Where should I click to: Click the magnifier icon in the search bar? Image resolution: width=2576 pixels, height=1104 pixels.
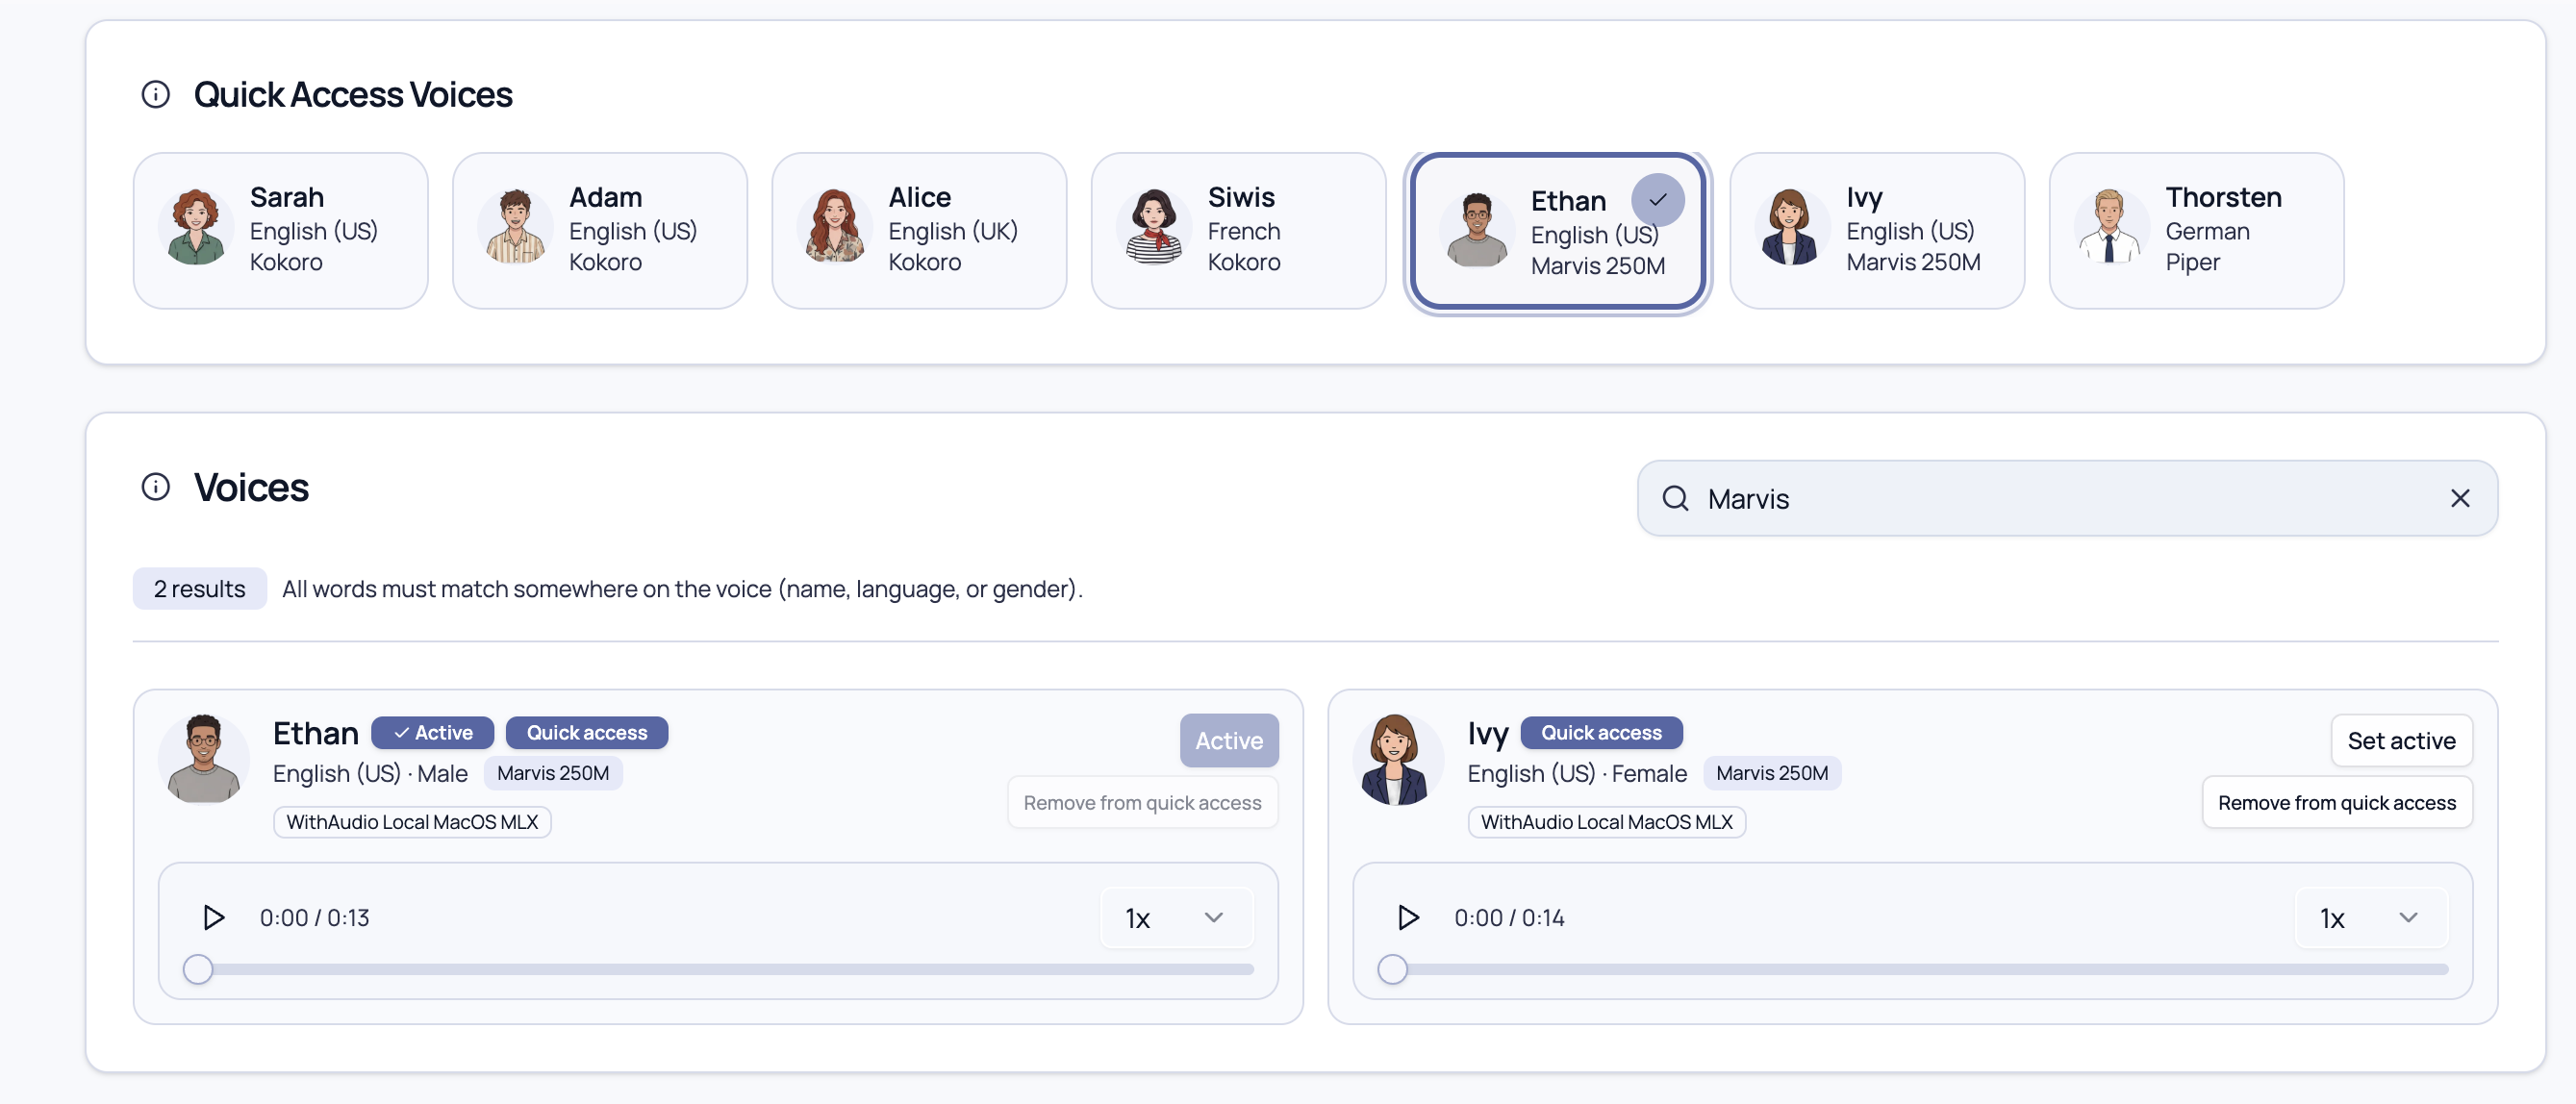coord(1675,497)
